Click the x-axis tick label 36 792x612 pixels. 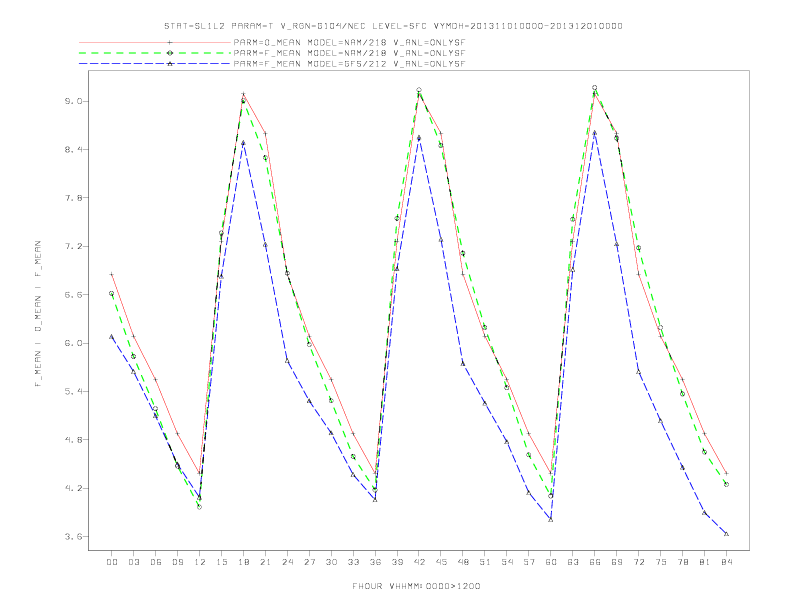(375, 562)
